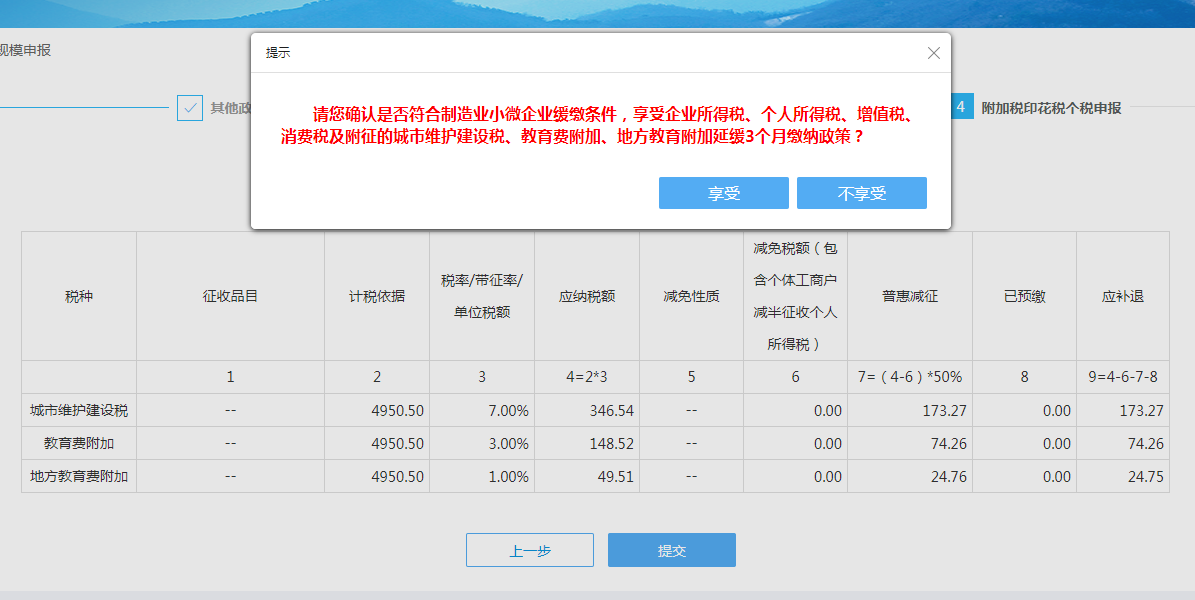Click the 已预缴 column header
The height and width of the screenshot is (600, 1195).
[1024, 297]
